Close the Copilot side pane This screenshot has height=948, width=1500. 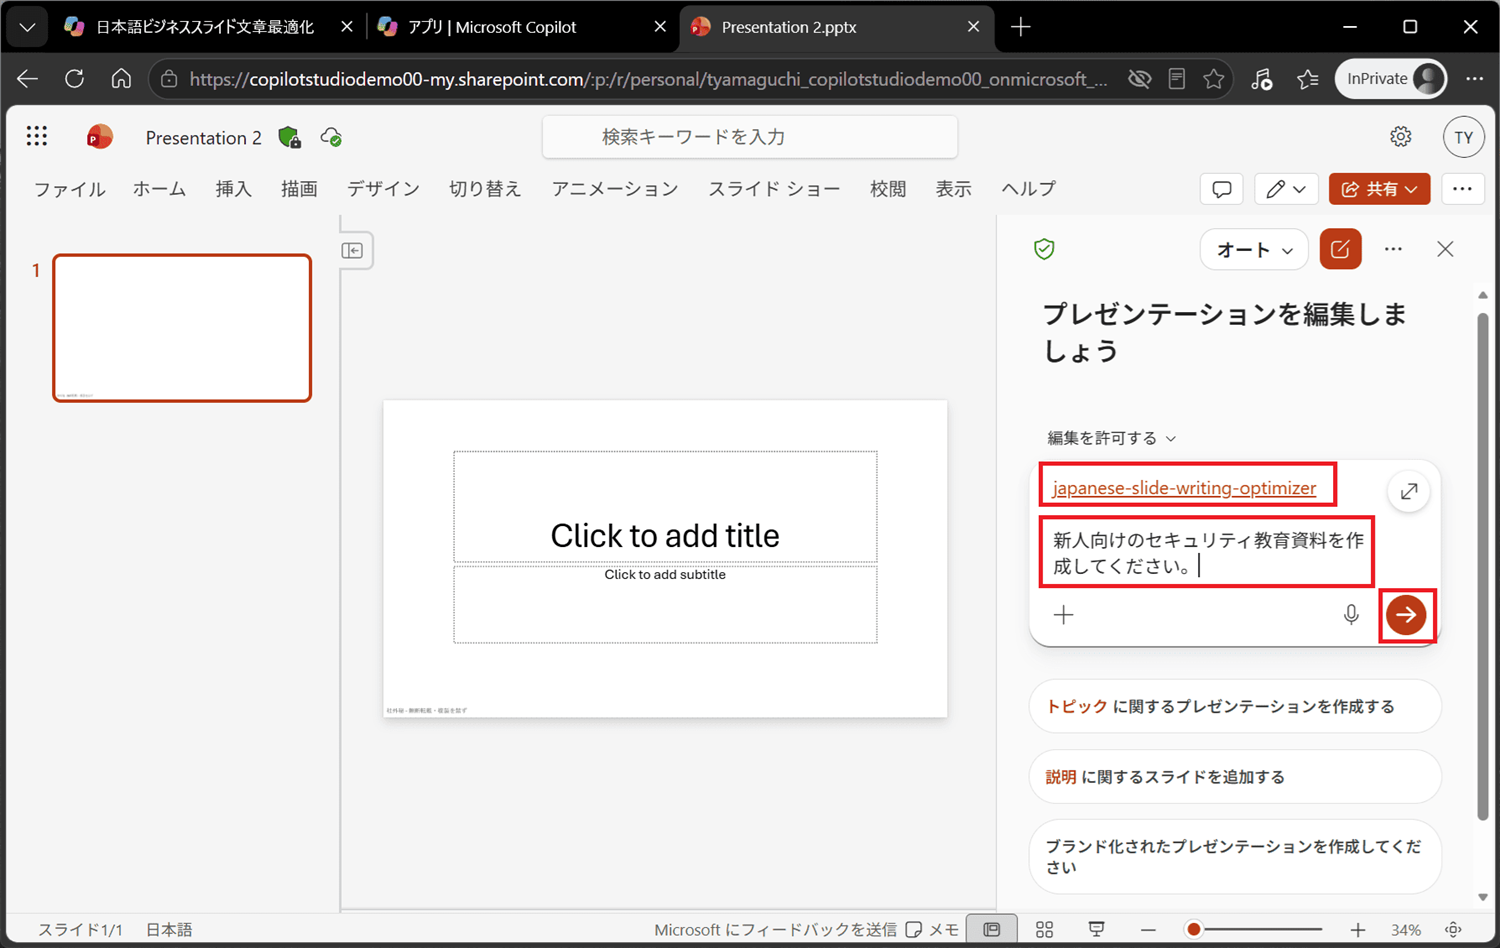pyautogui.click(x=1445, y=249)
